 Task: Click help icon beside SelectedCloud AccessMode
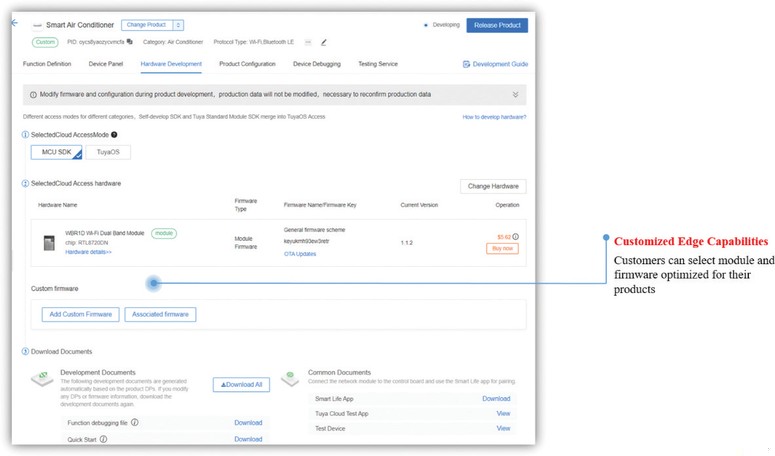coord(114,134)
